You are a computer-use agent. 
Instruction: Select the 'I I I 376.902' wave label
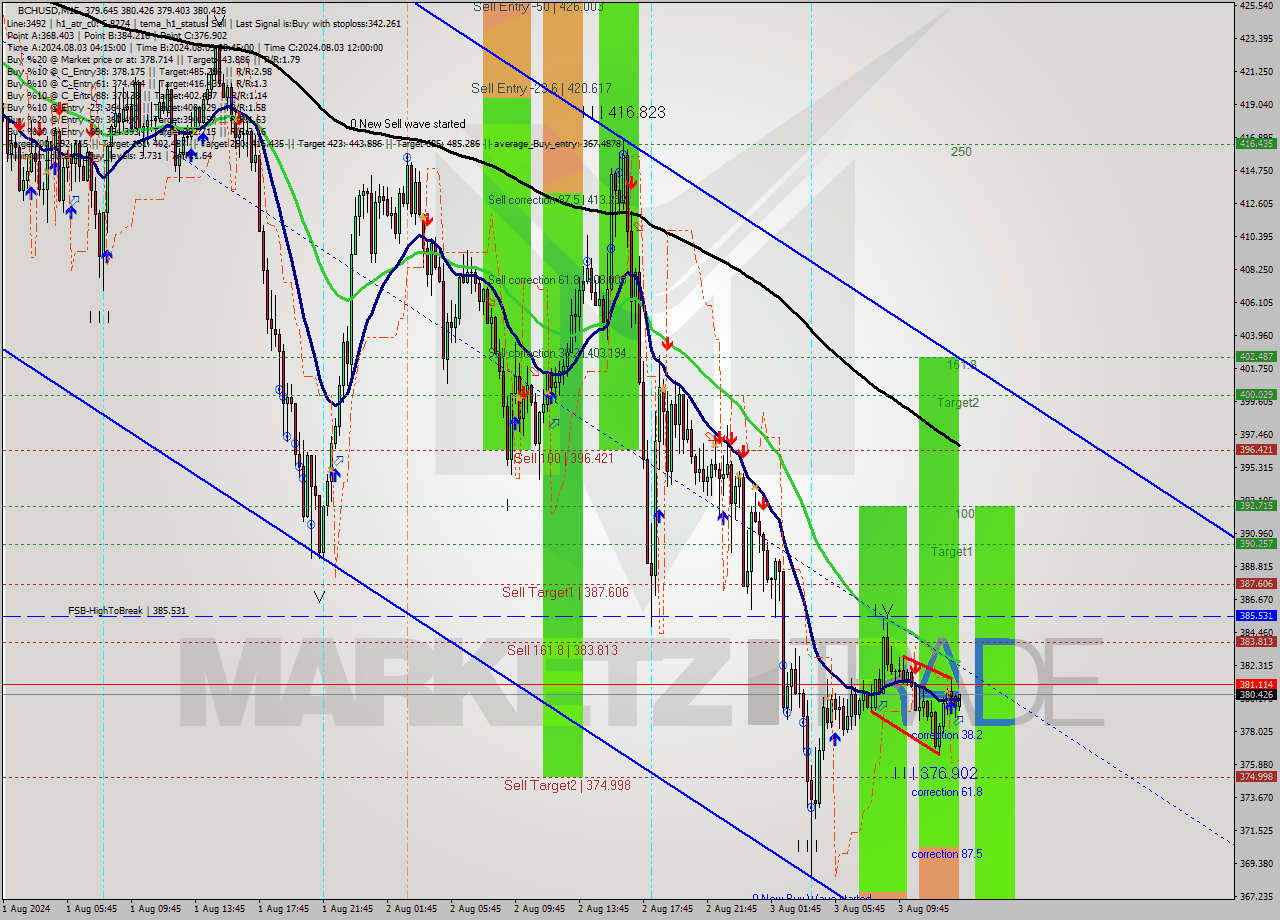tap(935, 773)
